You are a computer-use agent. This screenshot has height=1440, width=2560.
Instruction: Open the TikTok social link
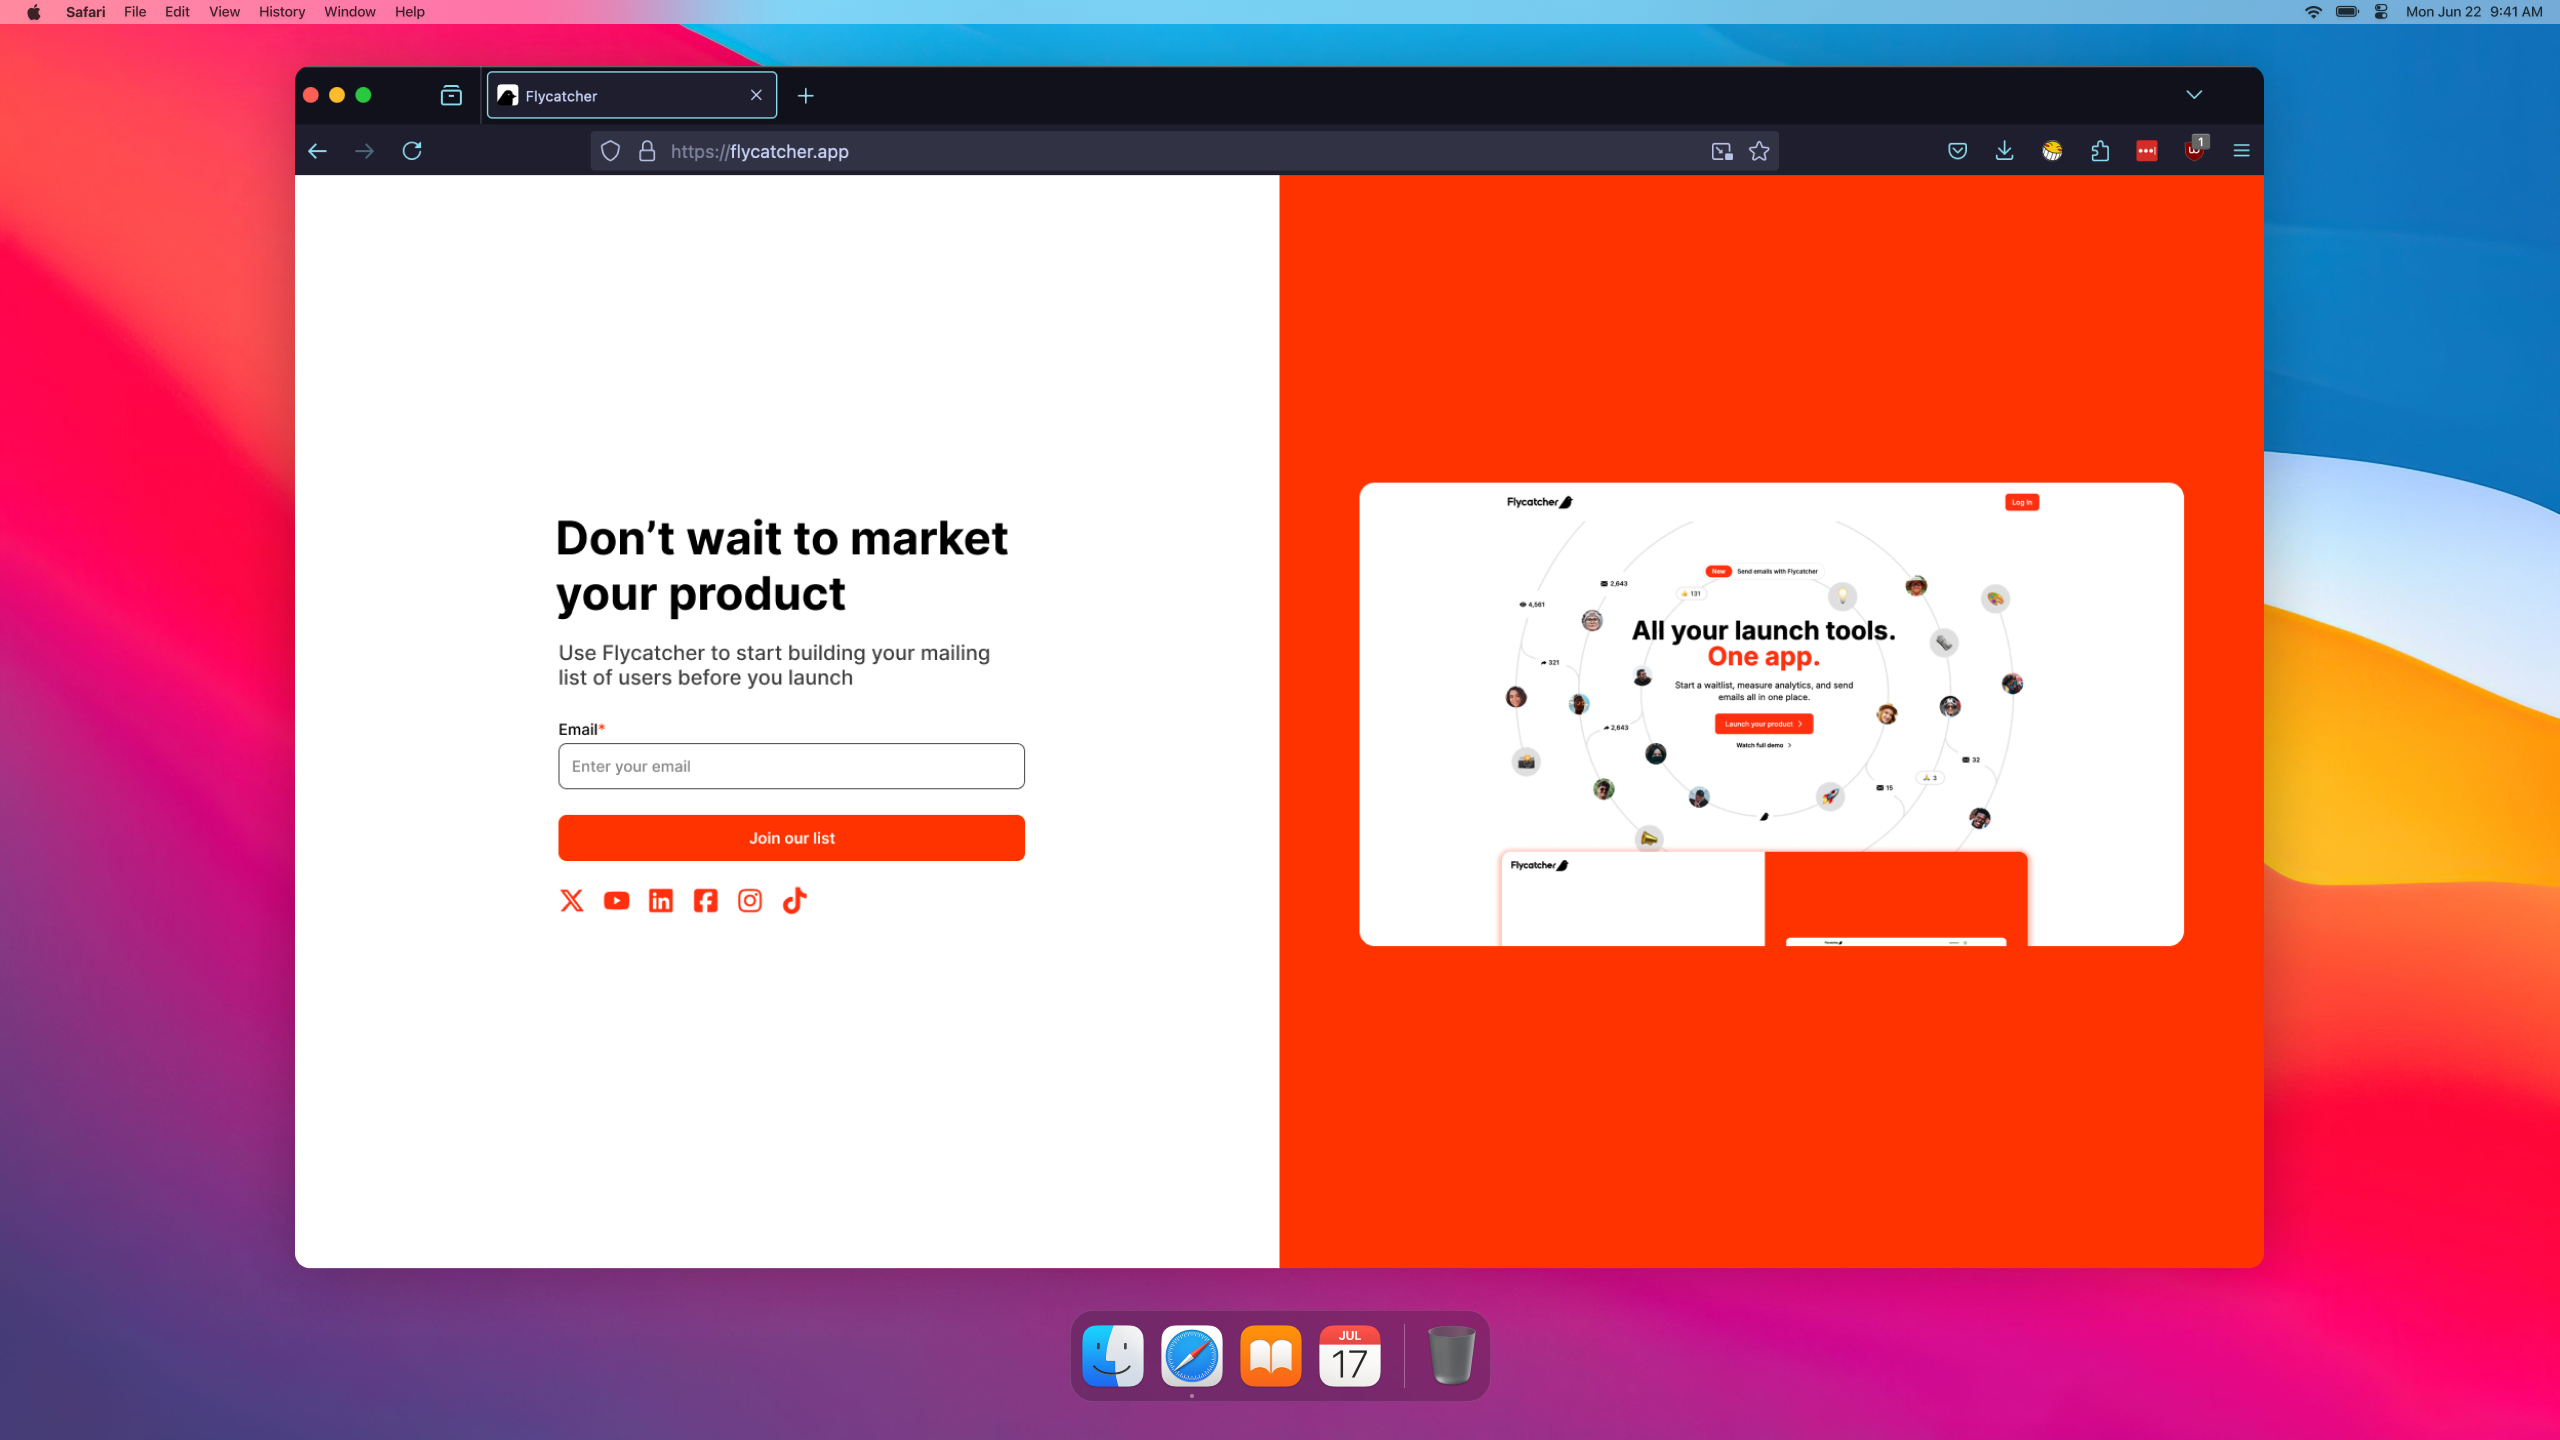click(794, 901)
